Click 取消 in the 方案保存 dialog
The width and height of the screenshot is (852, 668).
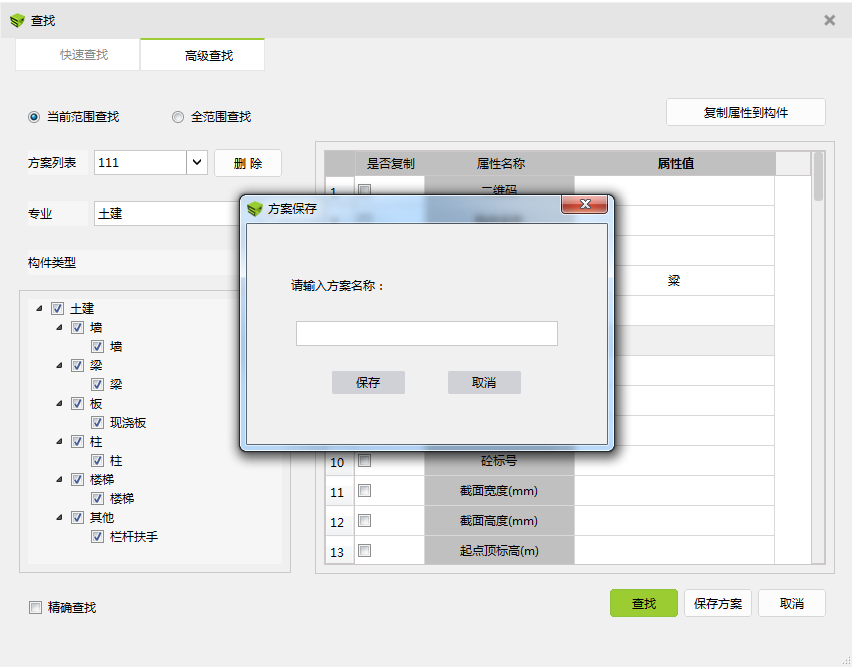(x=484, y=382)
